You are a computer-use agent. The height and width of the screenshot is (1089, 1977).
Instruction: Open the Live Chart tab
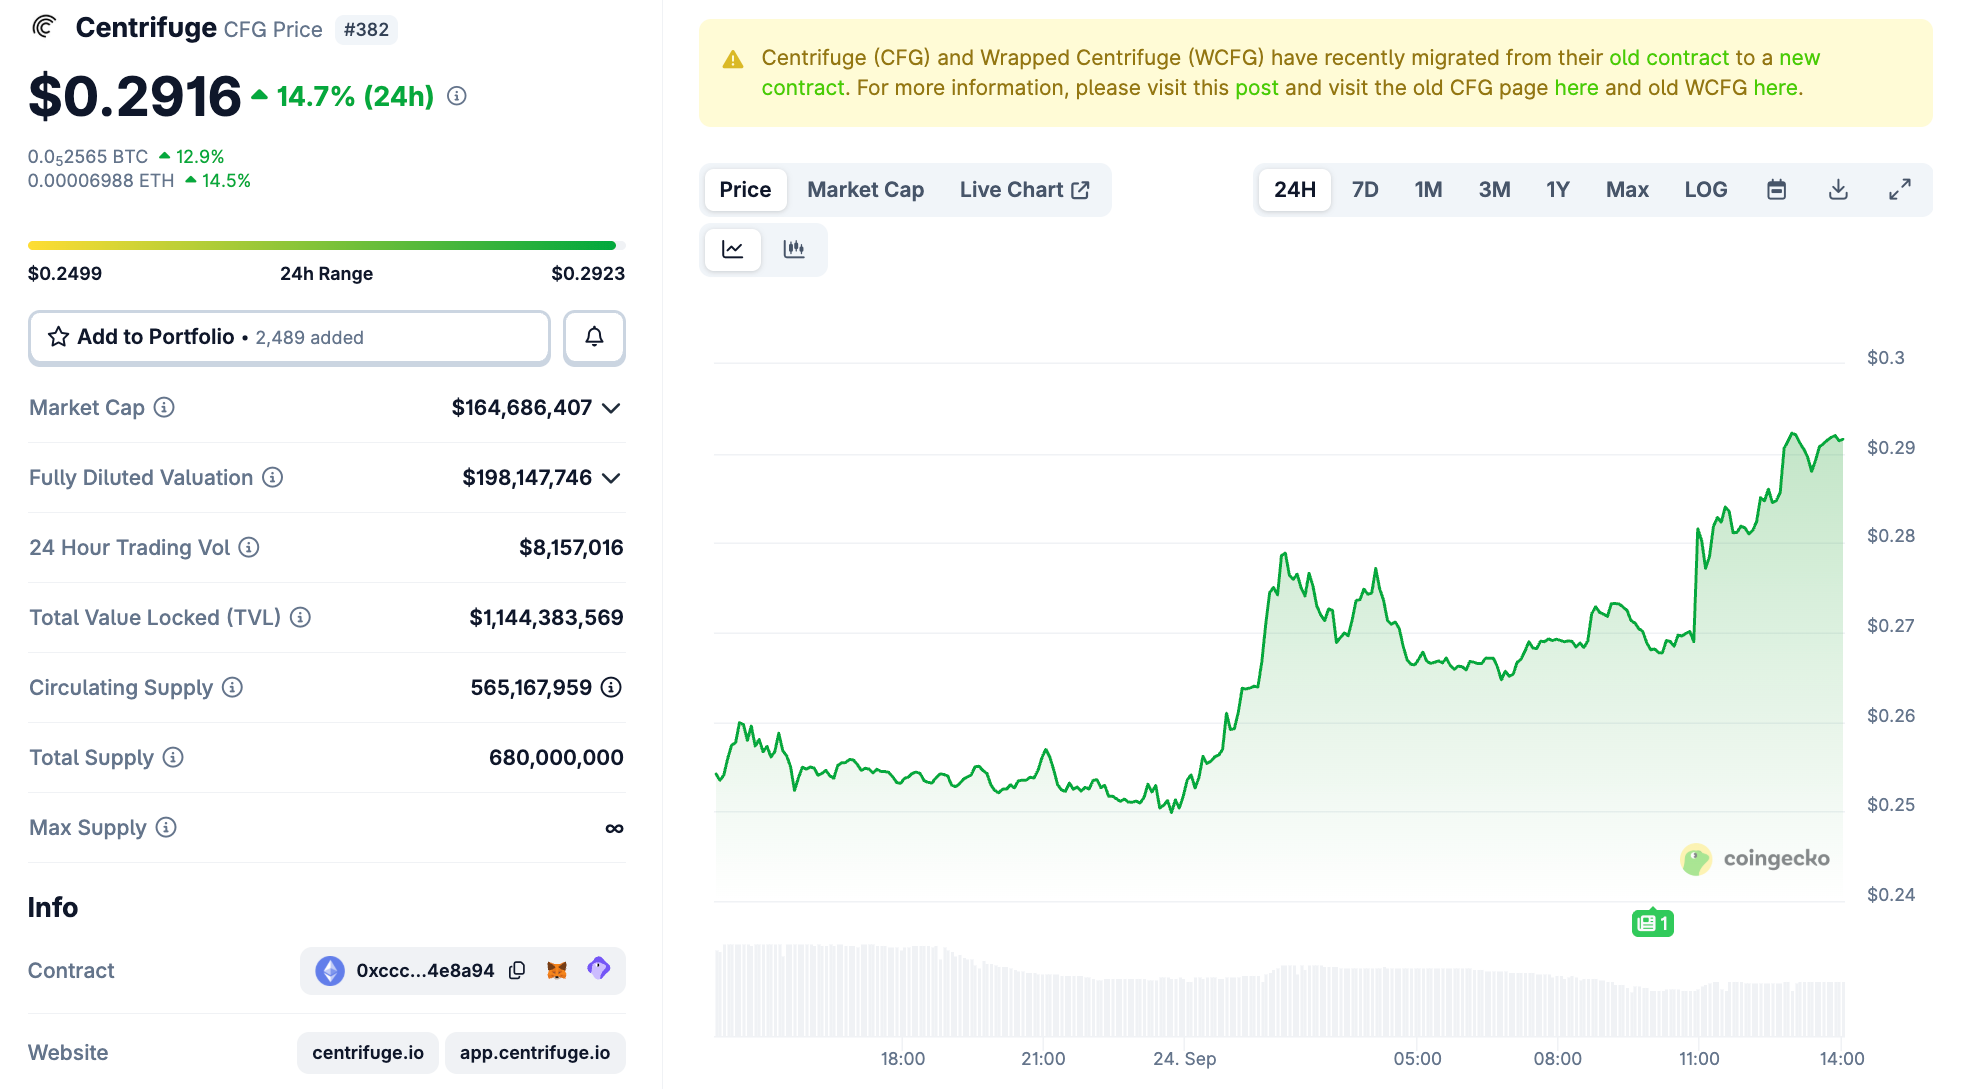coord(1024,190)
